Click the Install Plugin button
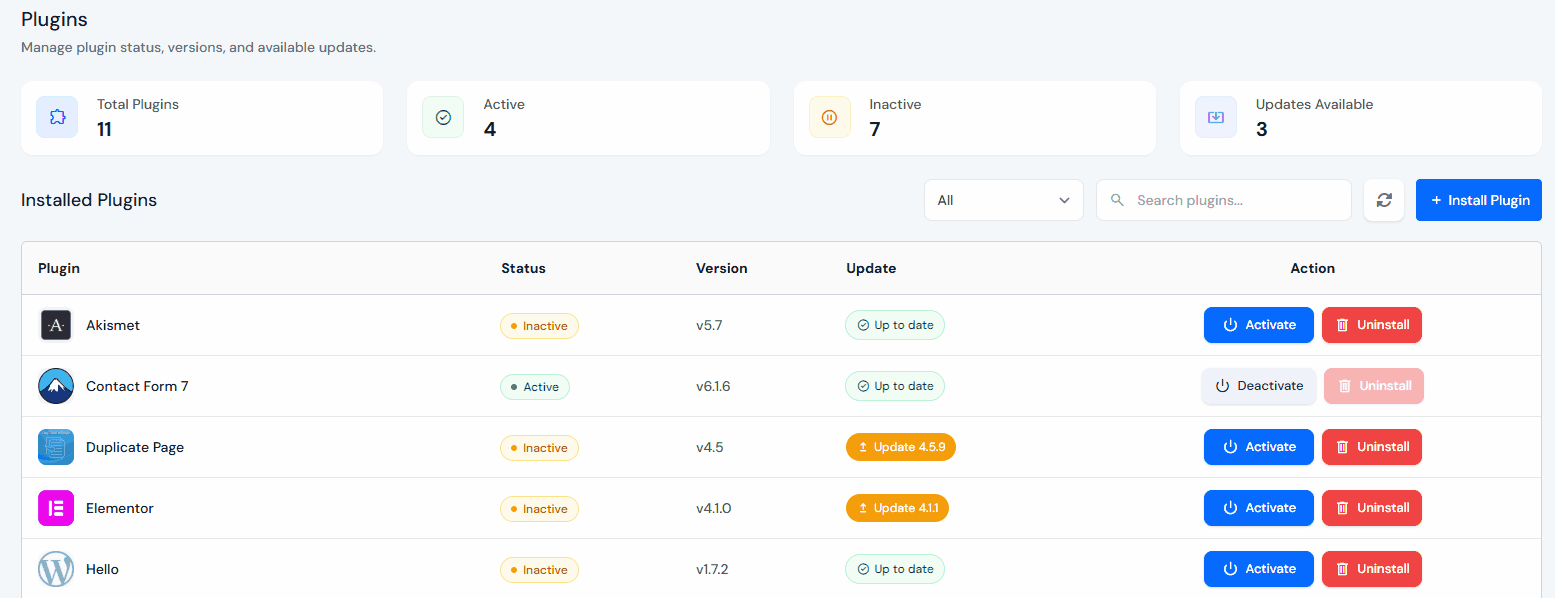 tap(1479, 200)
